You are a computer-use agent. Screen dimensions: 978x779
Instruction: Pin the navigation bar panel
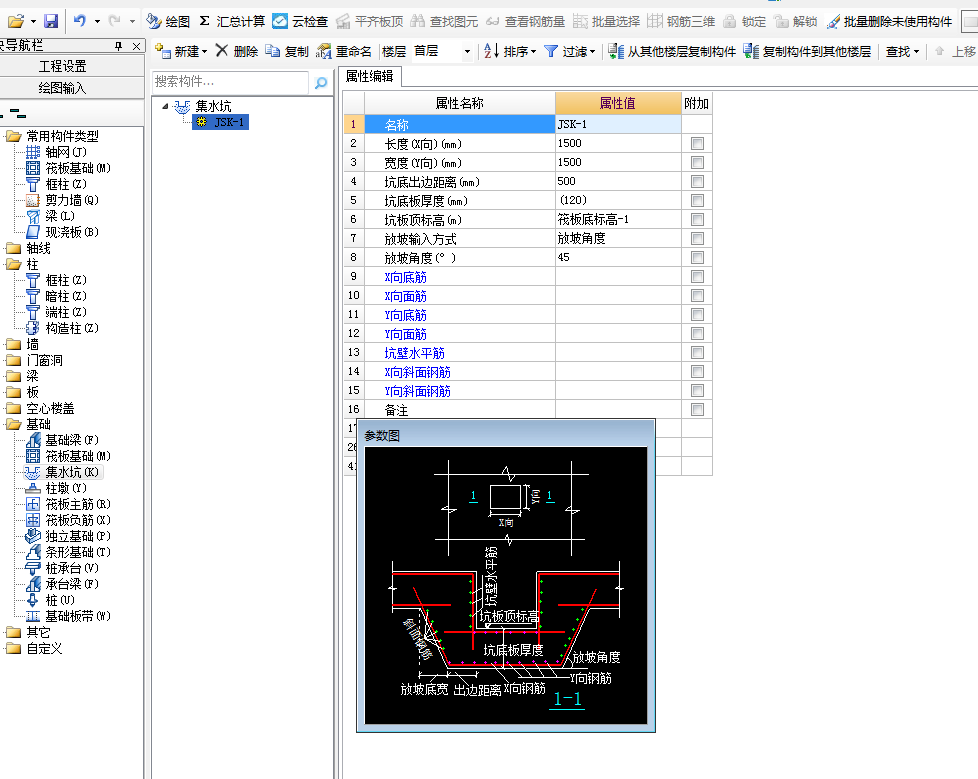coord(119,46)
